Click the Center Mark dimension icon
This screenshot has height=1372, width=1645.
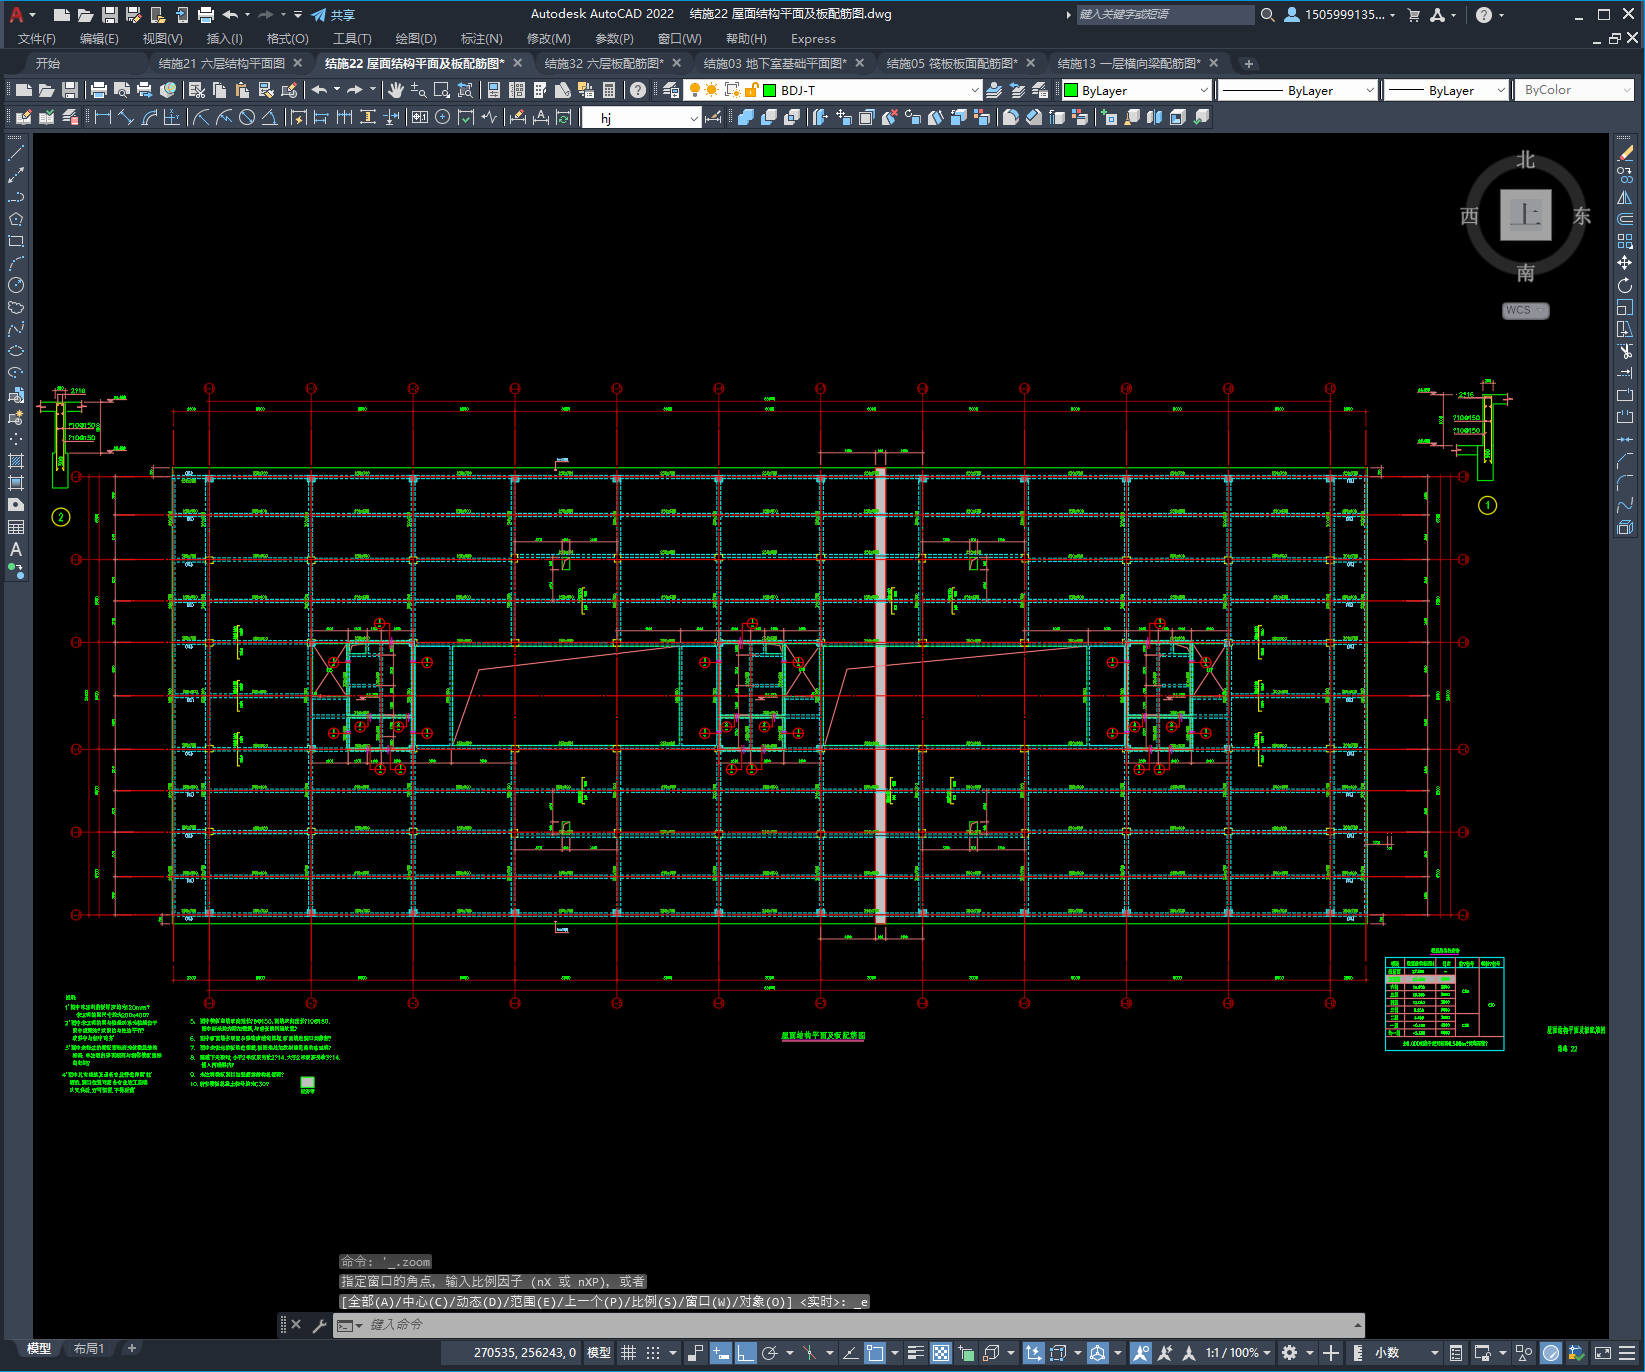point(442,117)
